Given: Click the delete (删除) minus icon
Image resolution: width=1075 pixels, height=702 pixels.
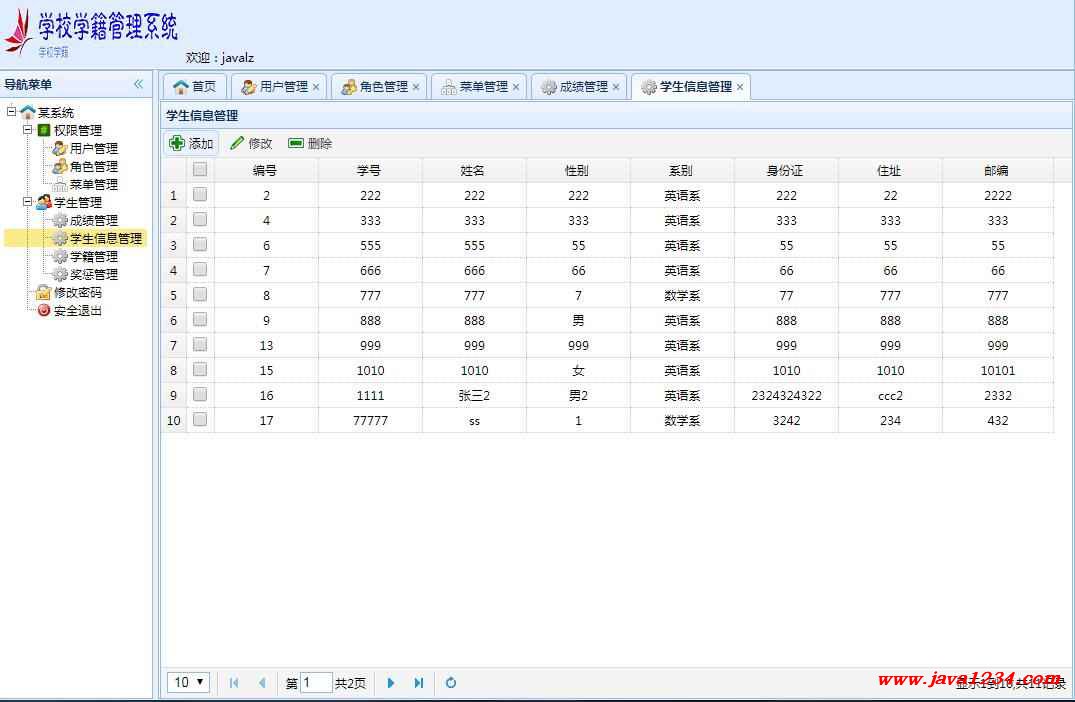Looking at the screenshot, I should tap(296, 143).
